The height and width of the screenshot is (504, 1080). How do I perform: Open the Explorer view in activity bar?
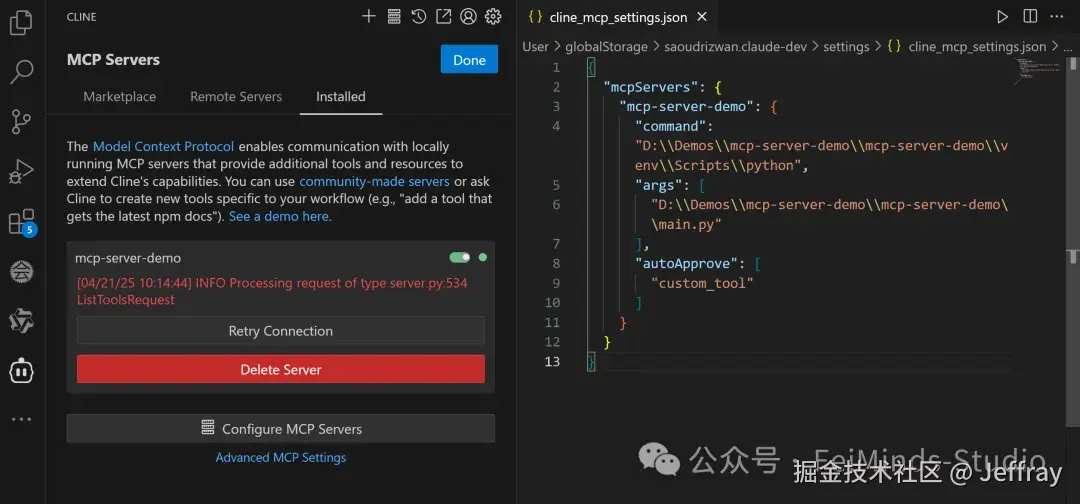point(21,23)
